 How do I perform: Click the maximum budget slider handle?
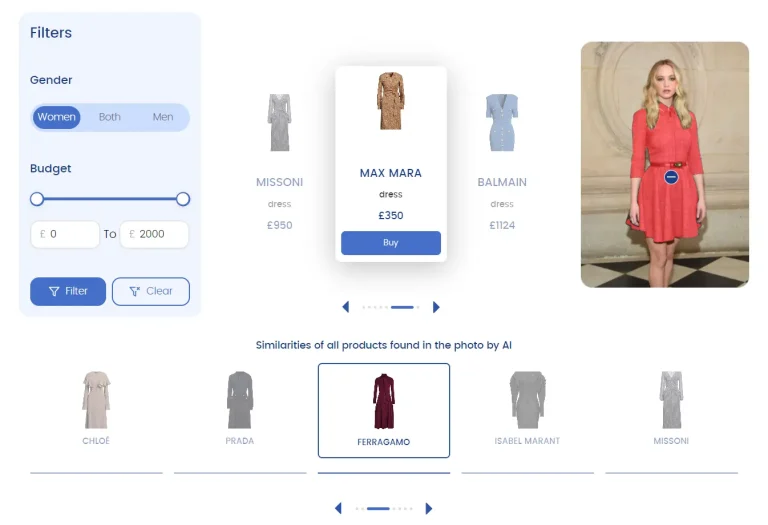coord(183,199)
